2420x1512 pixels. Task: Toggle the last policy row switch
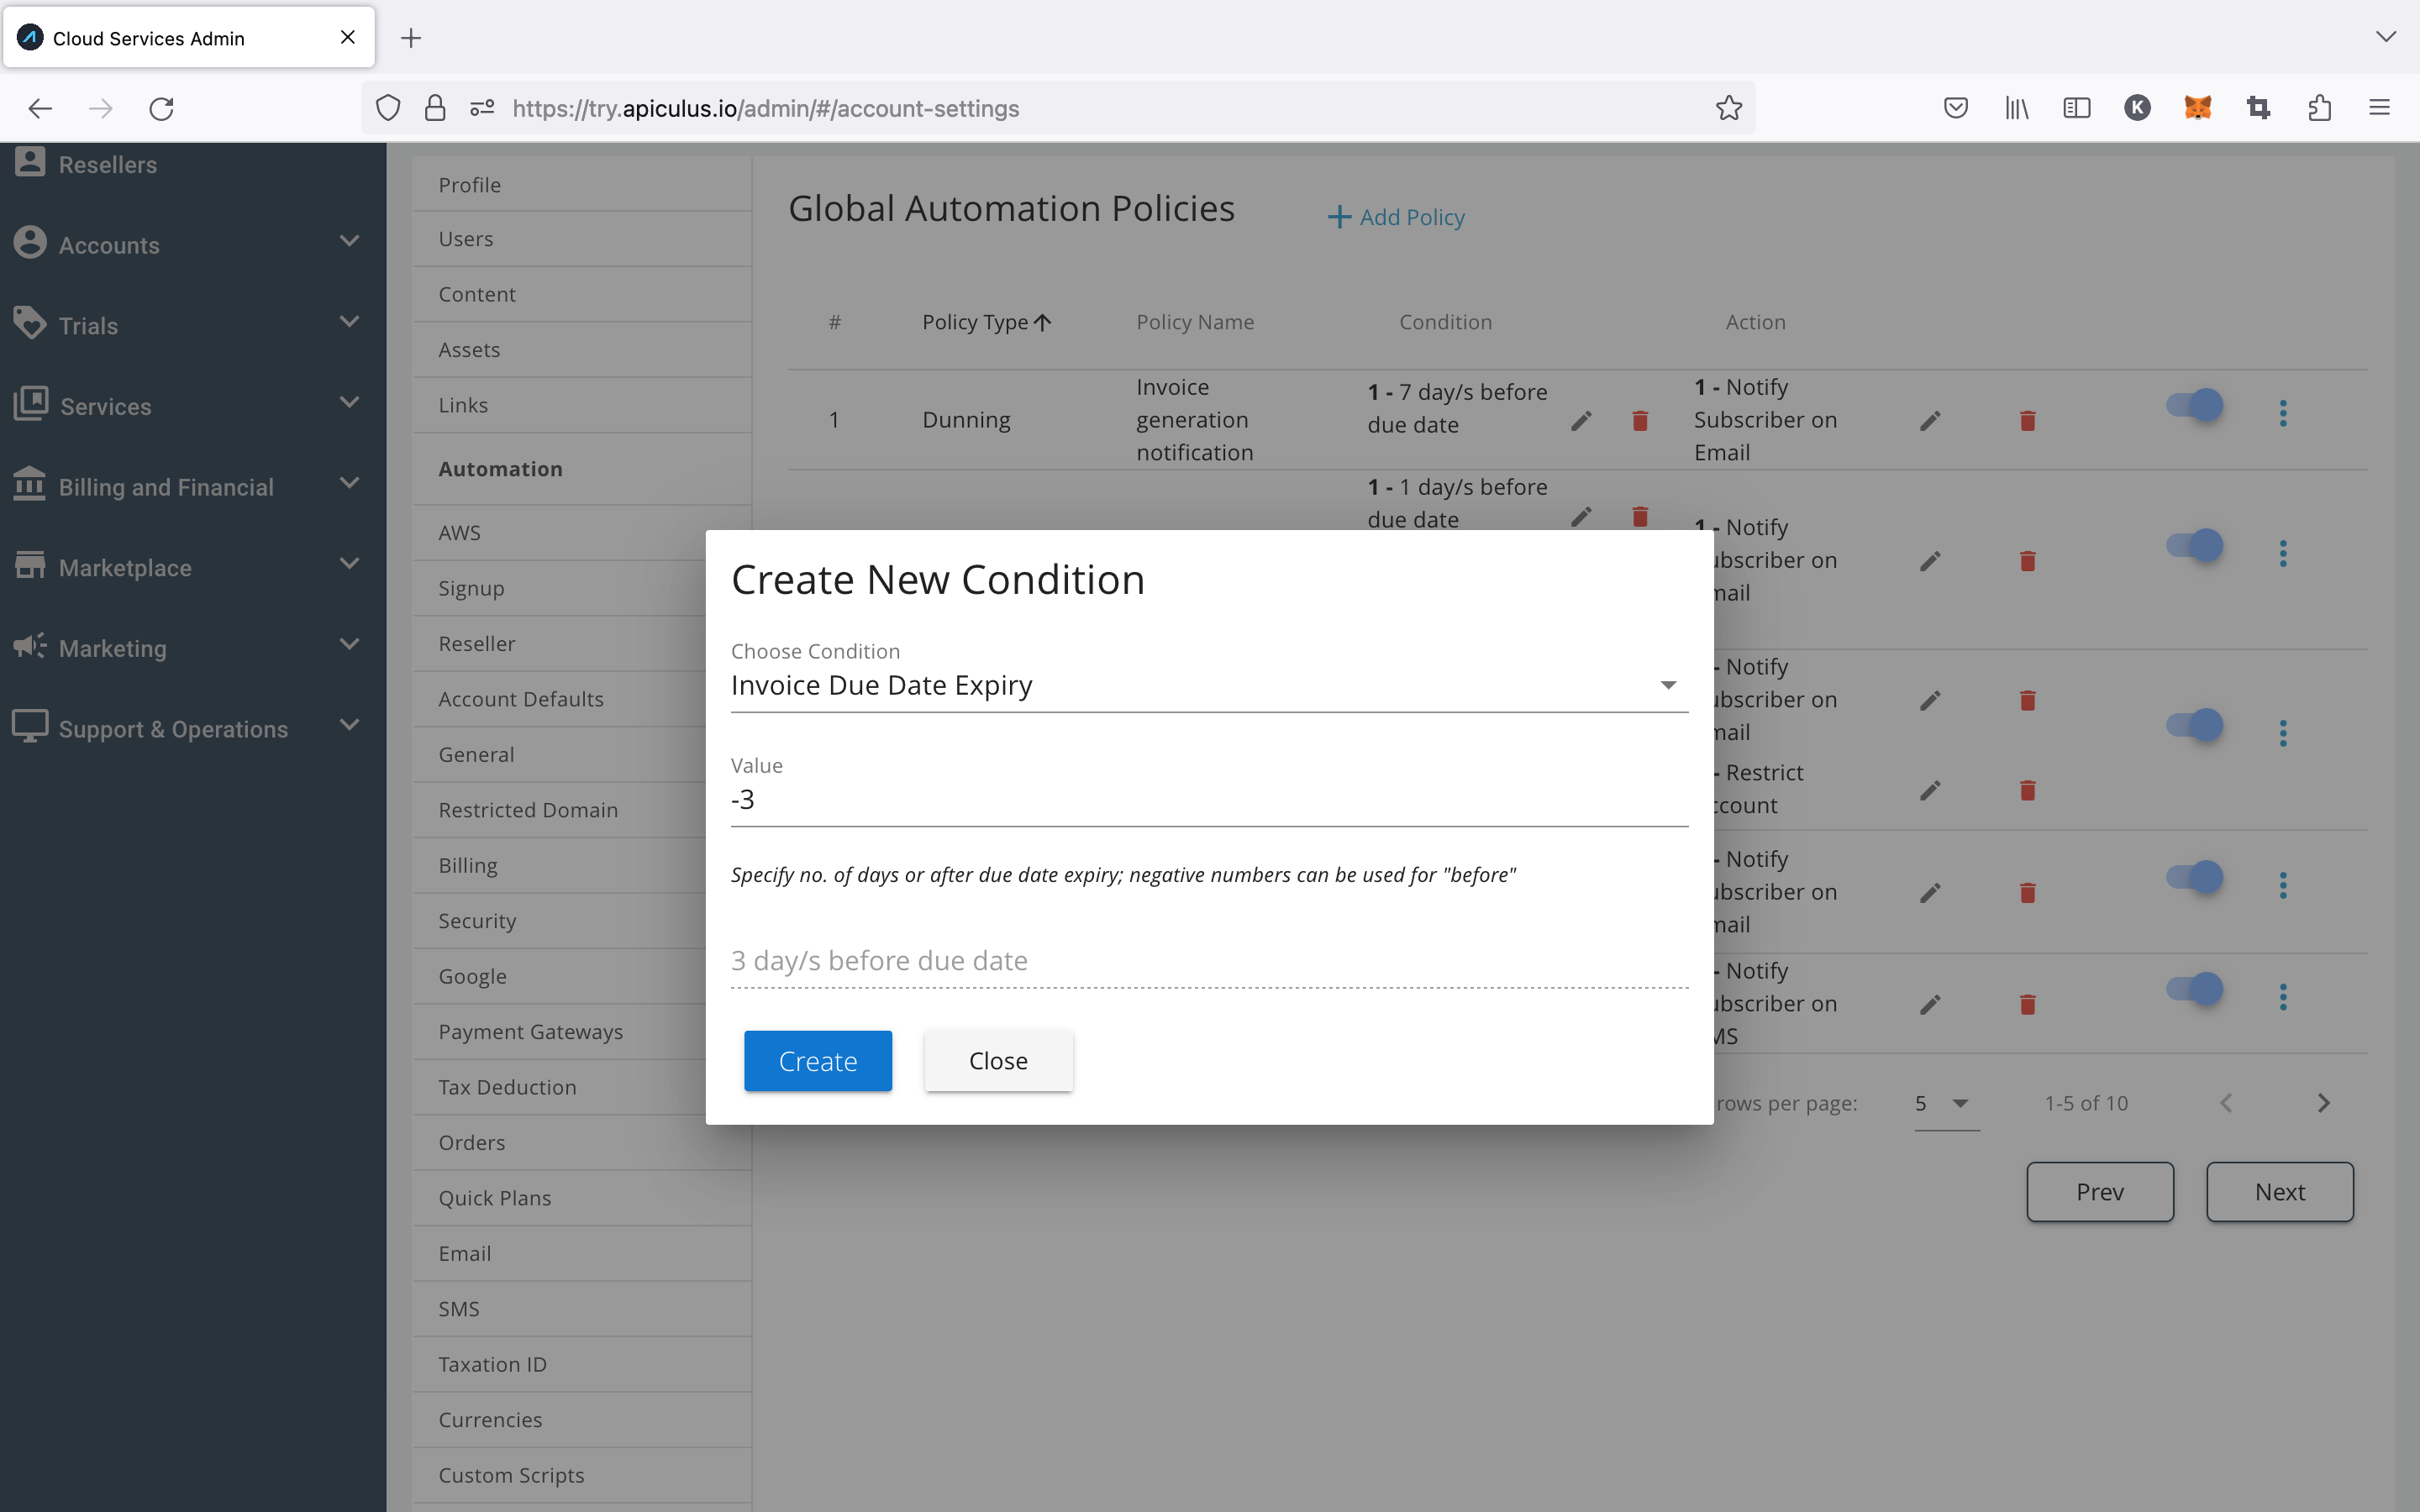[x=2194, y=989]
